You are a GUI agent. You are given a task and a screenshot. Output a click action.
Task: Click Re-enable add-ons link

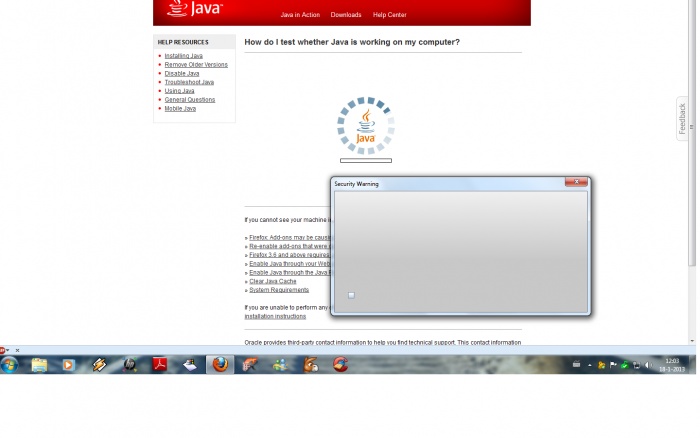[289, 246]
